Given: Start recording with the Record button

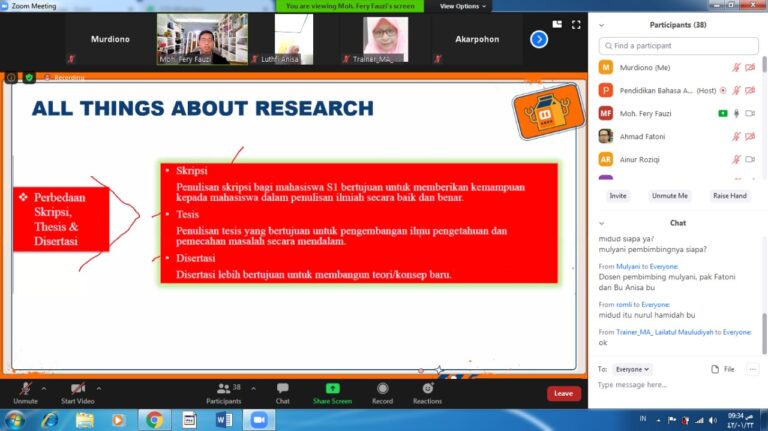Looking at the screenshot, I should coord(383,393).
